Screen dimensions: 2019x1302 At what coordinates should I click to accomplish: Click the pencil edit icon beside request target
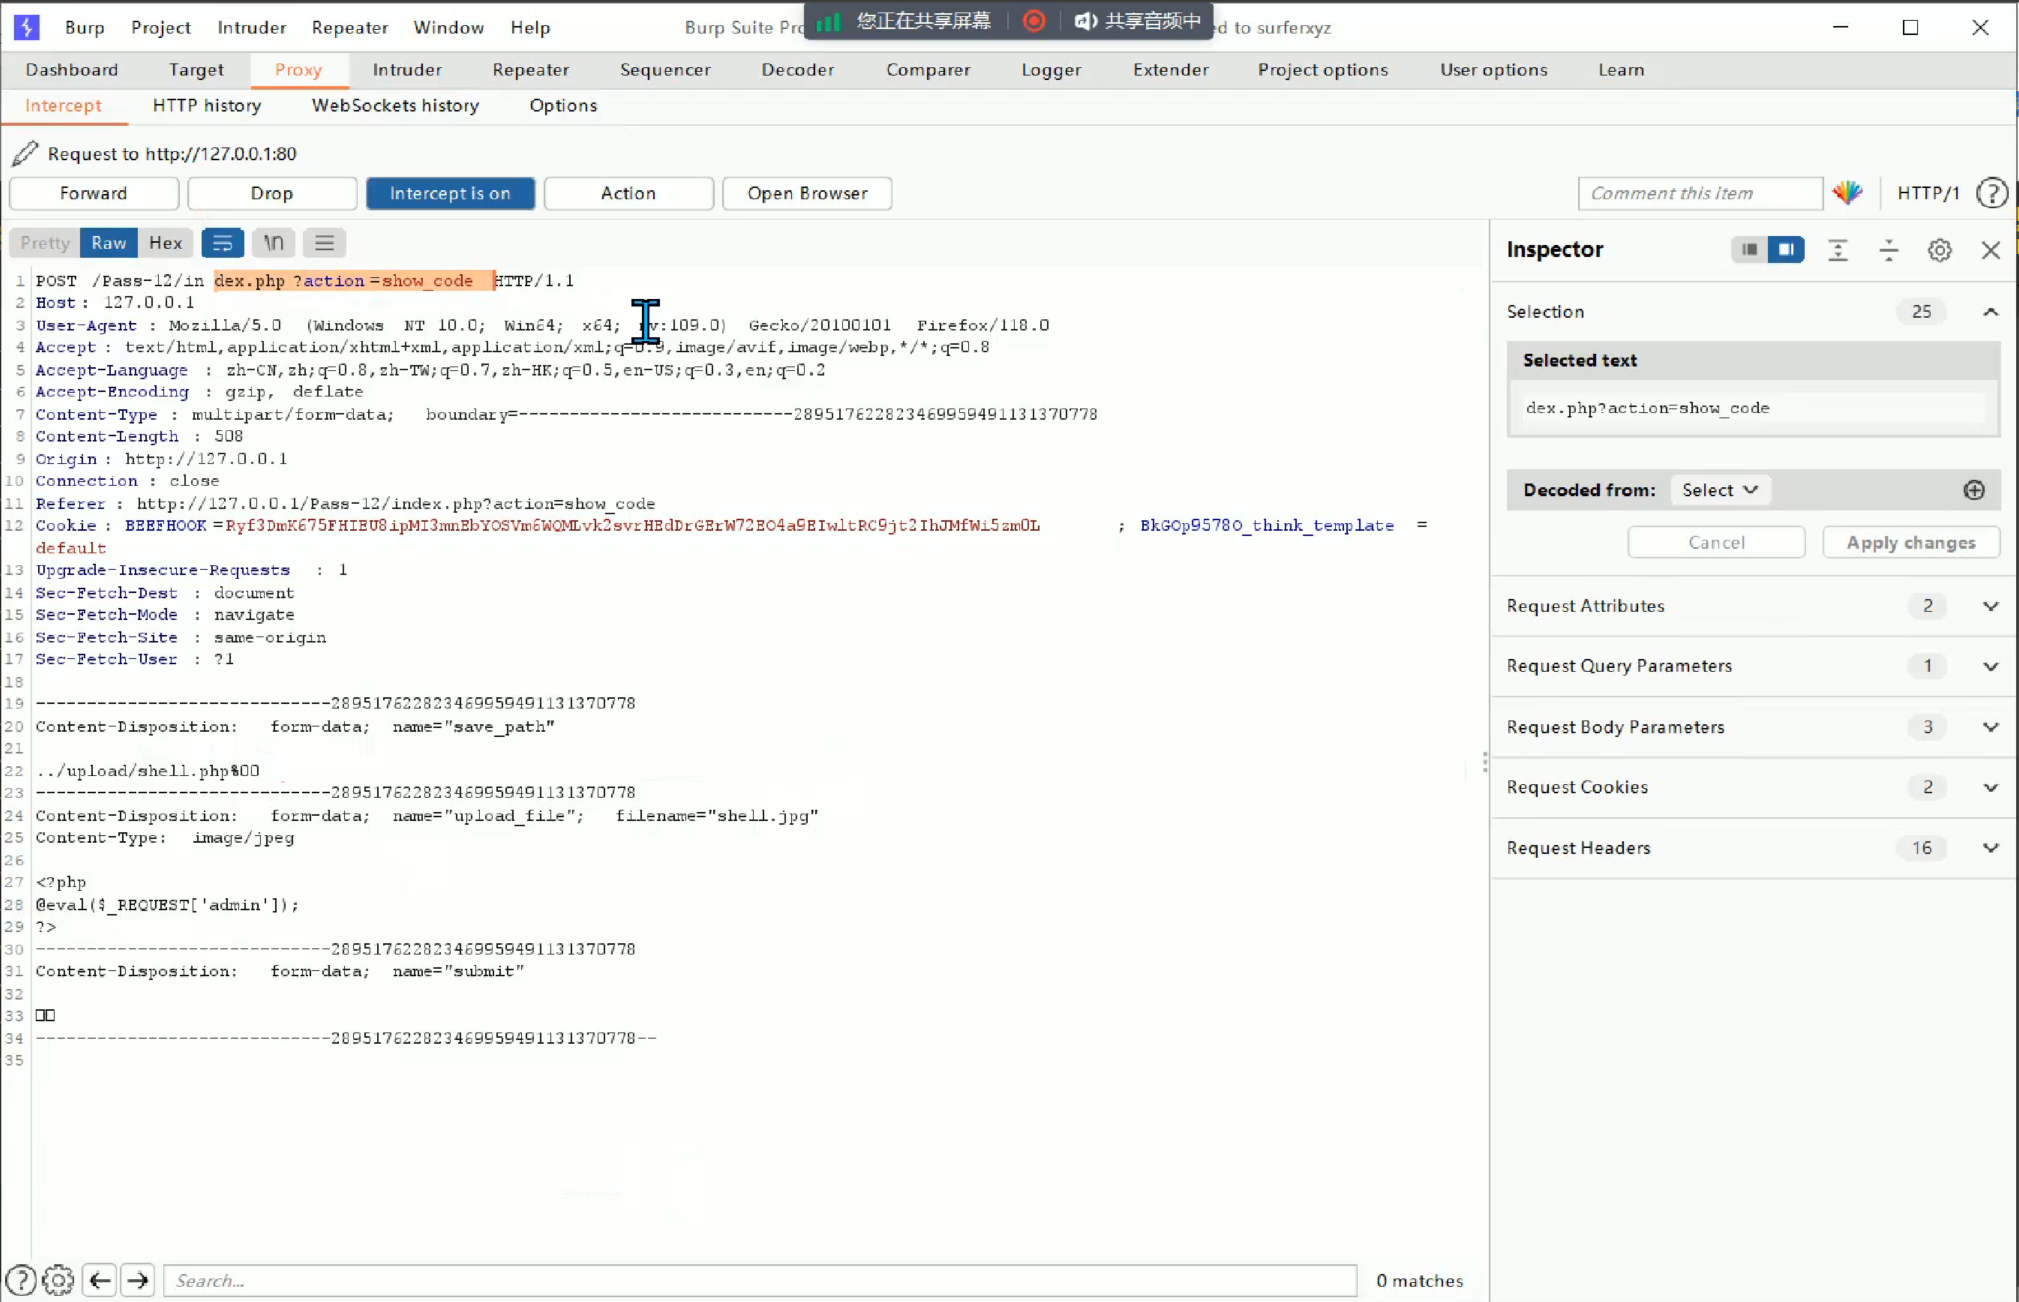[x=24, y=153]
